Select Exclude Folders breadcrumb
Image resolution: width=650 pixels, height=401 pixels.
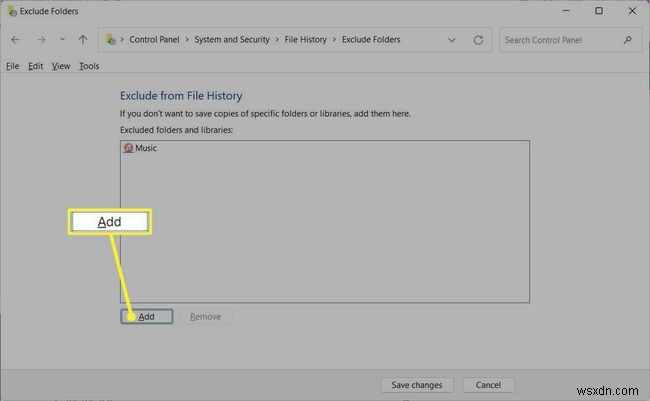coord(371,39)
